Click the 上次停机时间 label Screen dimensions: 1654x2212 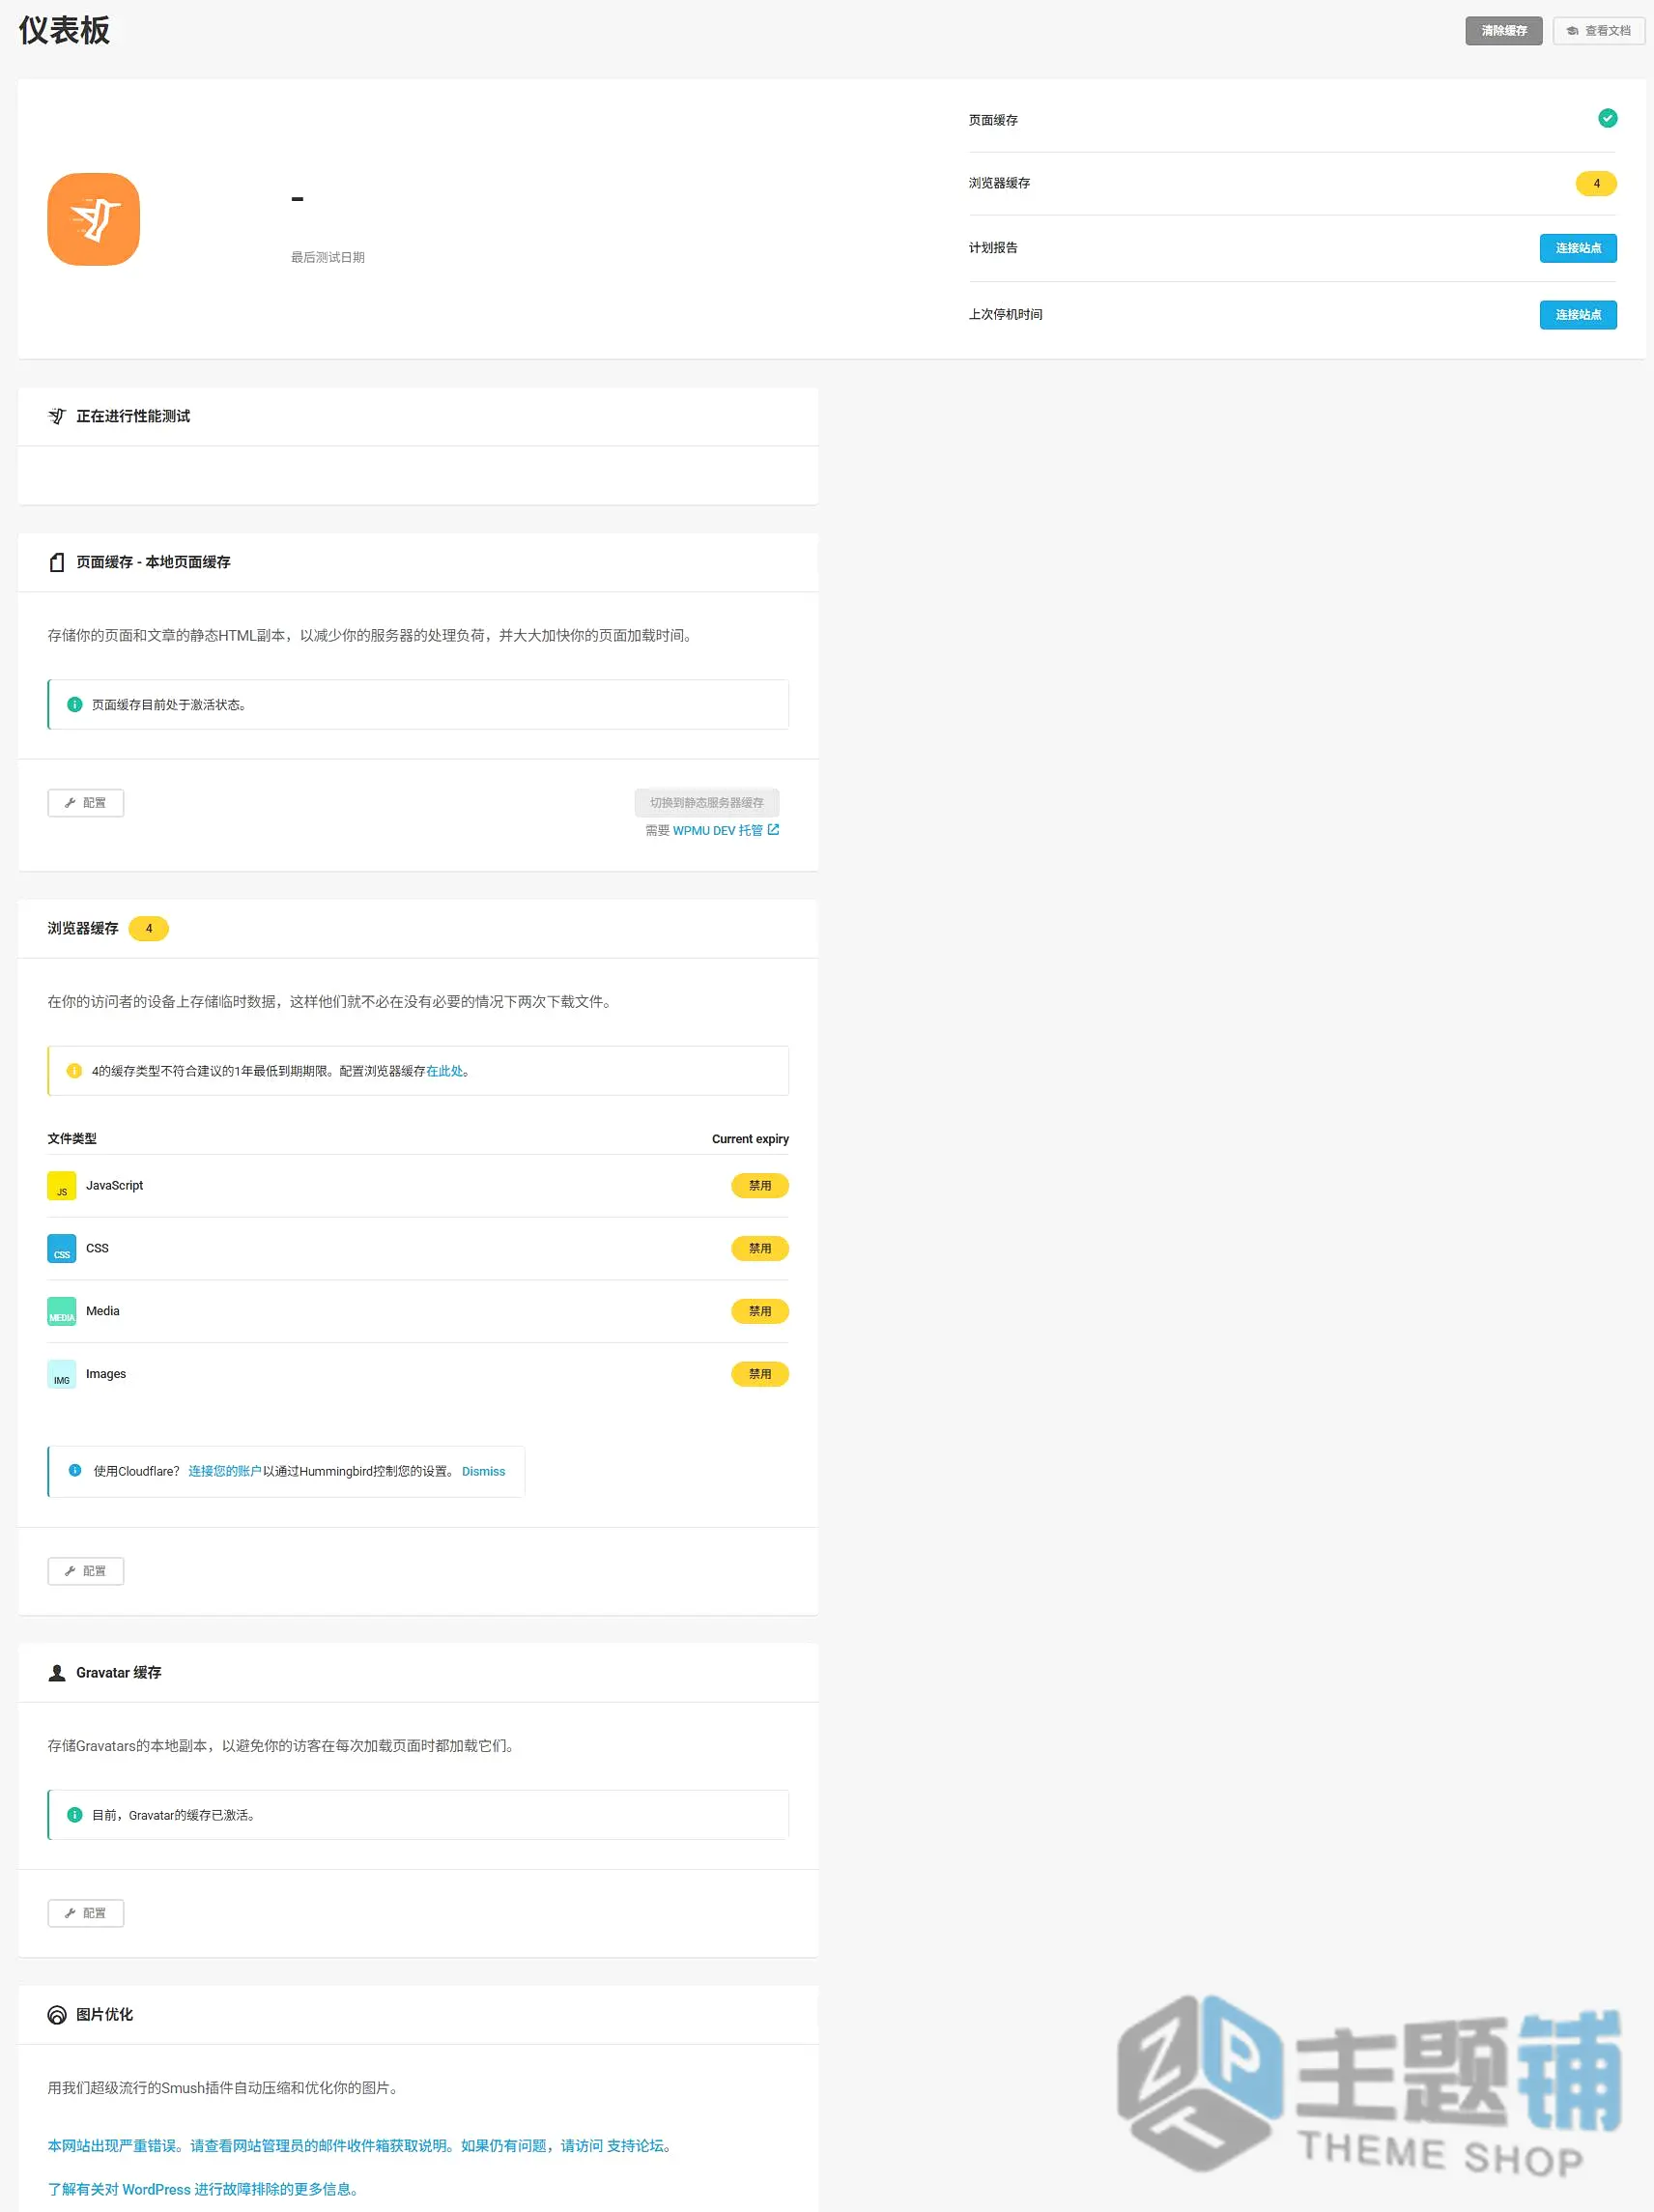(x=1005, y=314)
